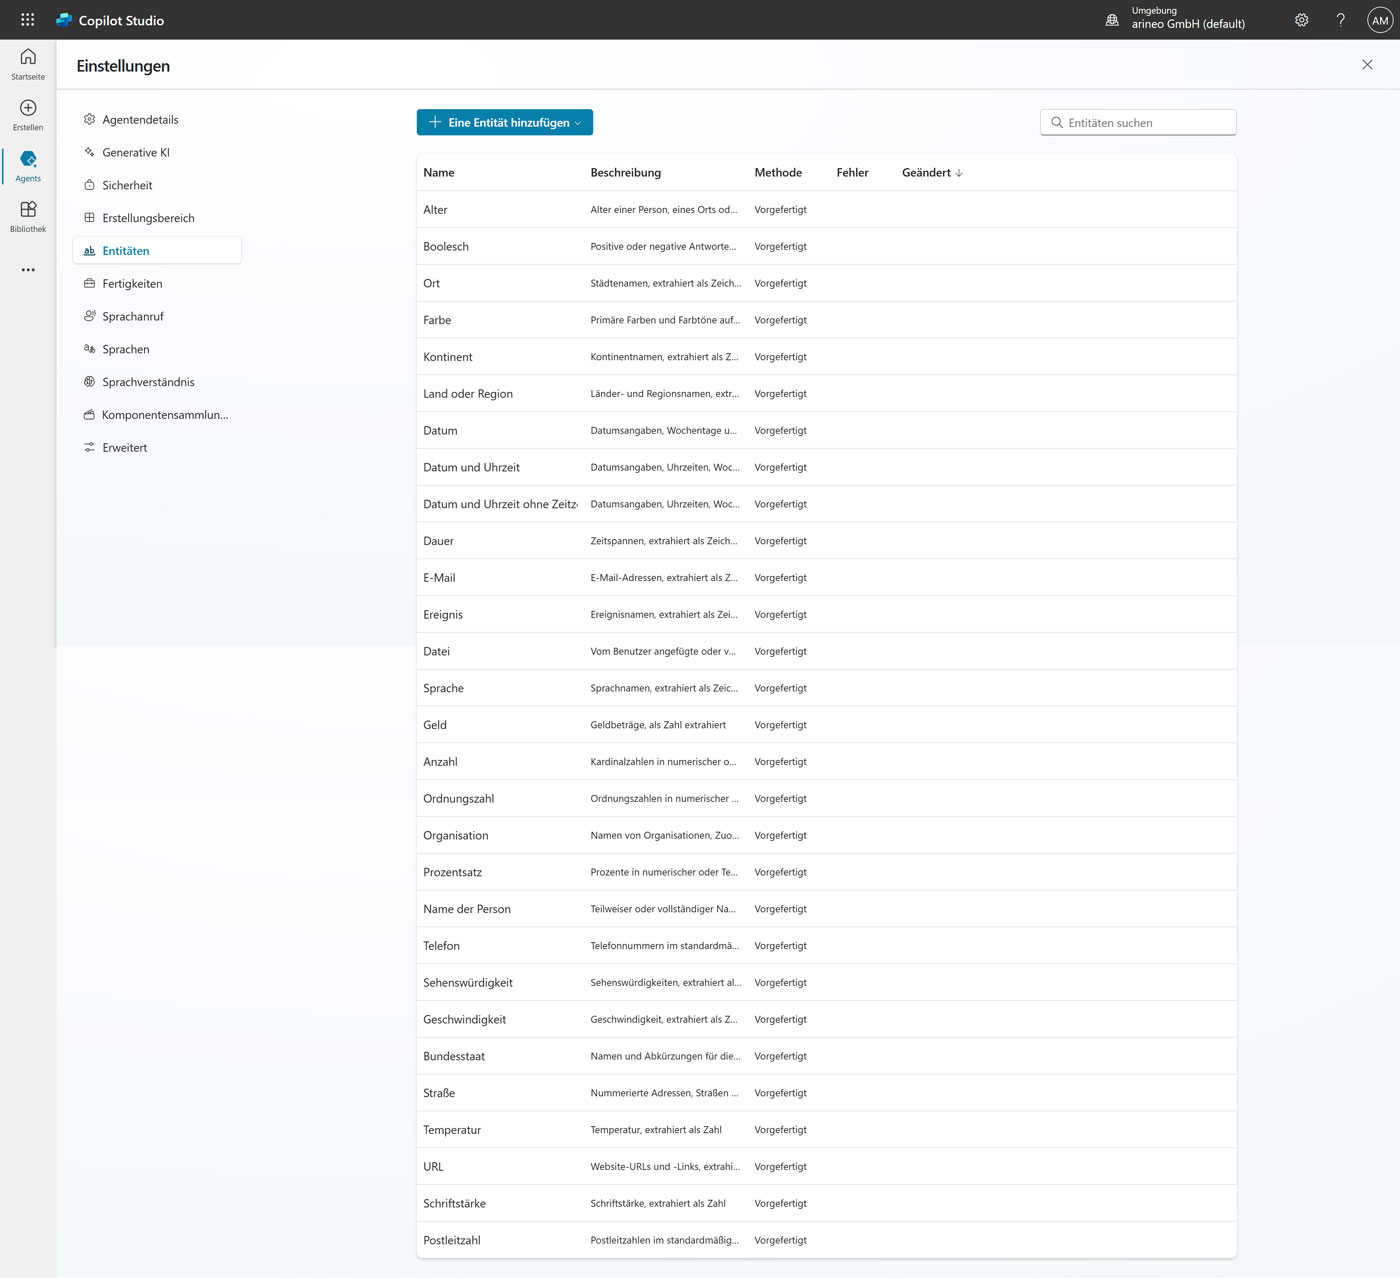Open the Umgebung environment selector
This screenshot has height=1278, width=1400.
coord(1176,18)
